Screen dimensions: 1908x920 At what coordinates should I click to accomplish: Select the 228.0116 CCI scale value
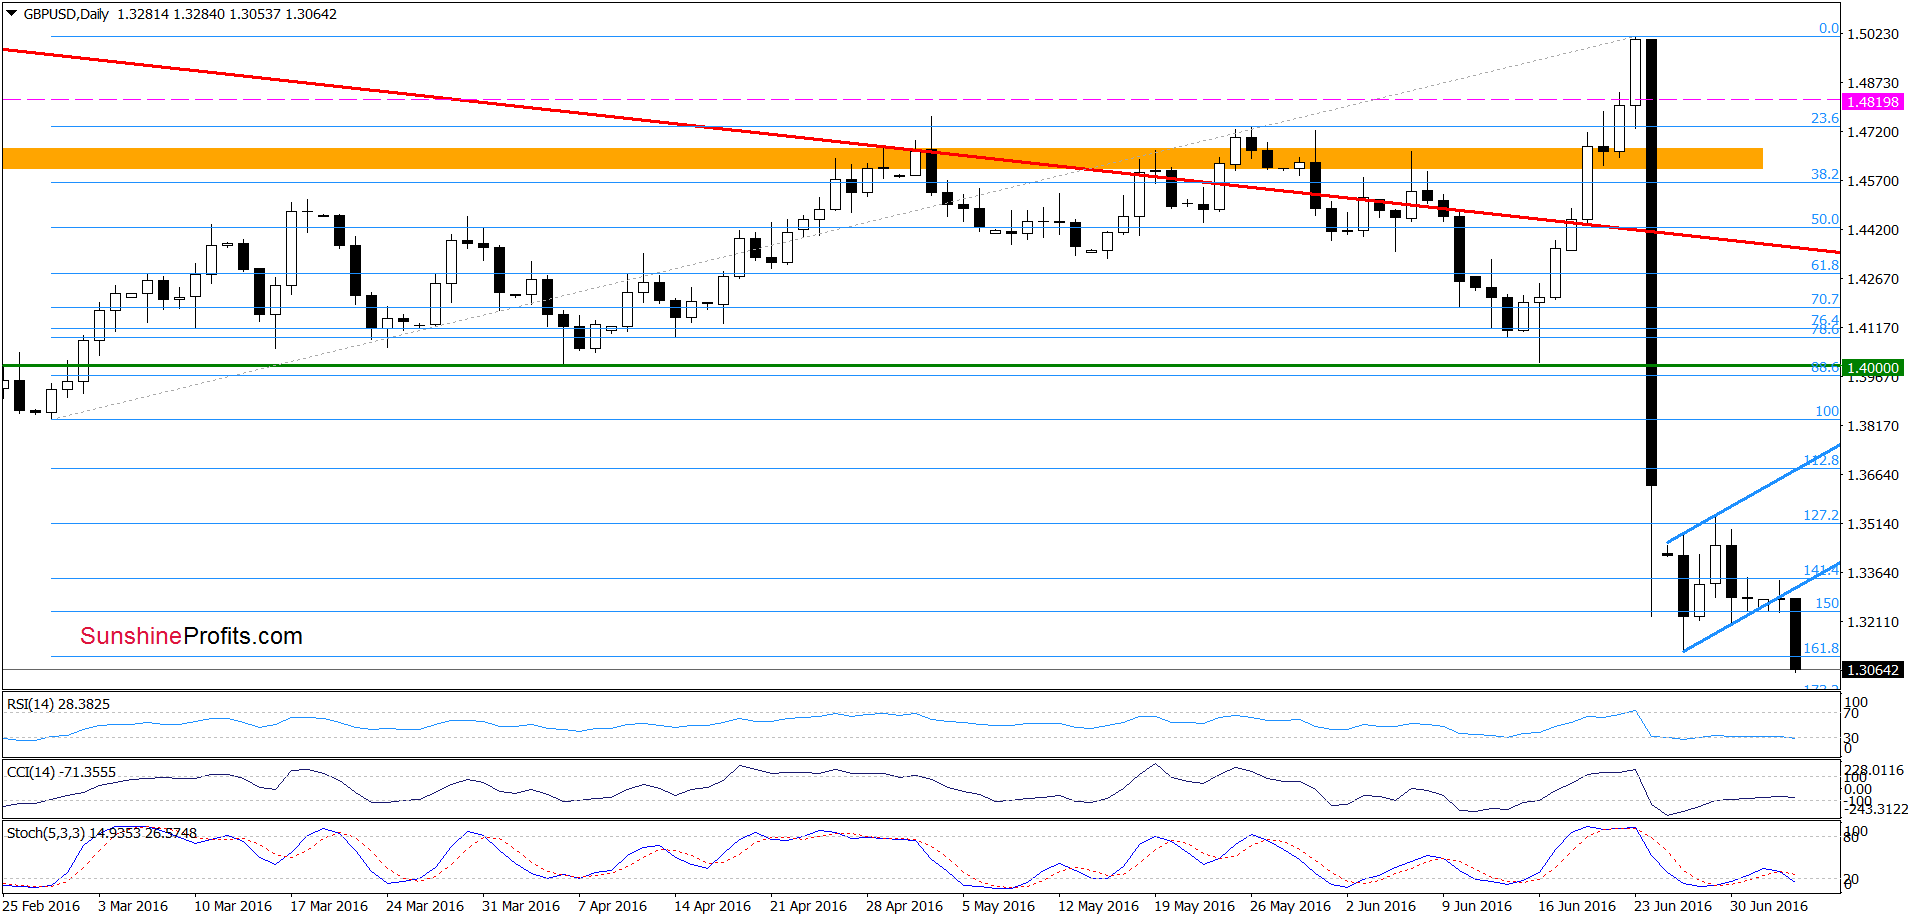[1874, 770]
